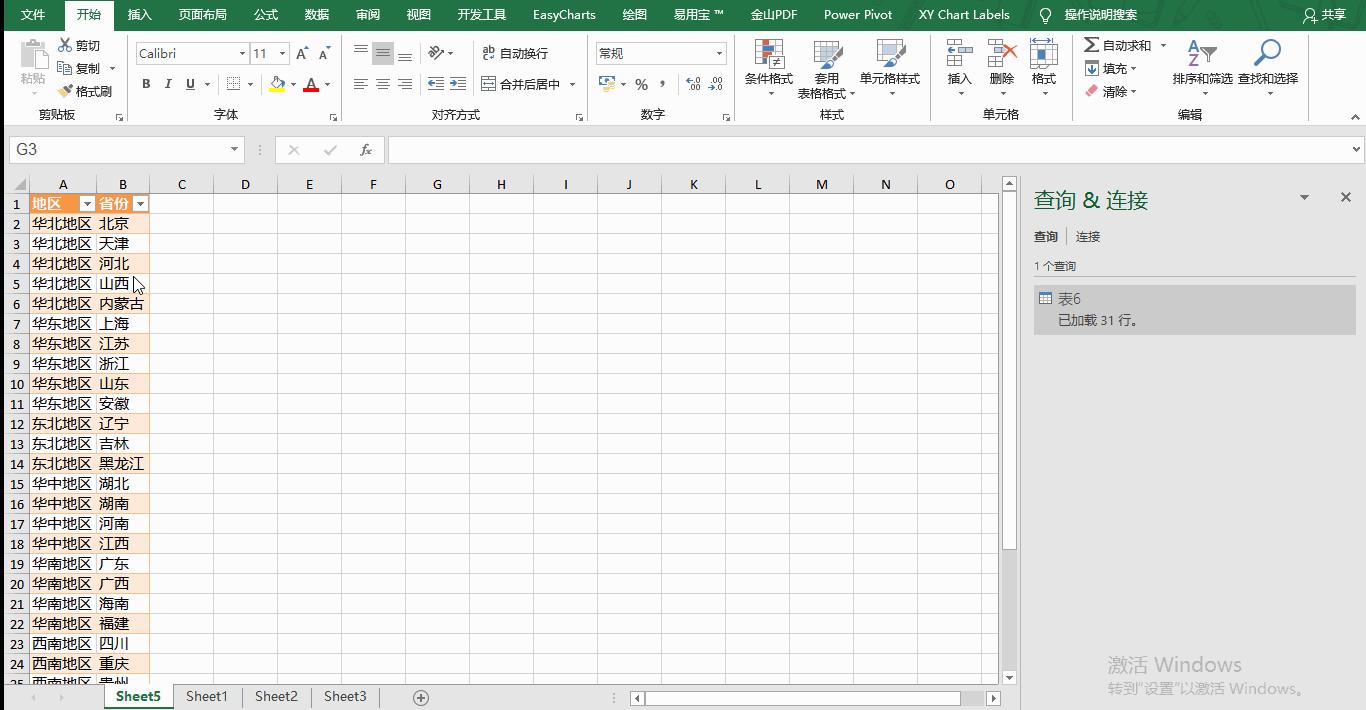This screenshot has height=710, width=1366.
Task: Switch to the 连接 tab in Queries pane
Action: point(1088,236)
